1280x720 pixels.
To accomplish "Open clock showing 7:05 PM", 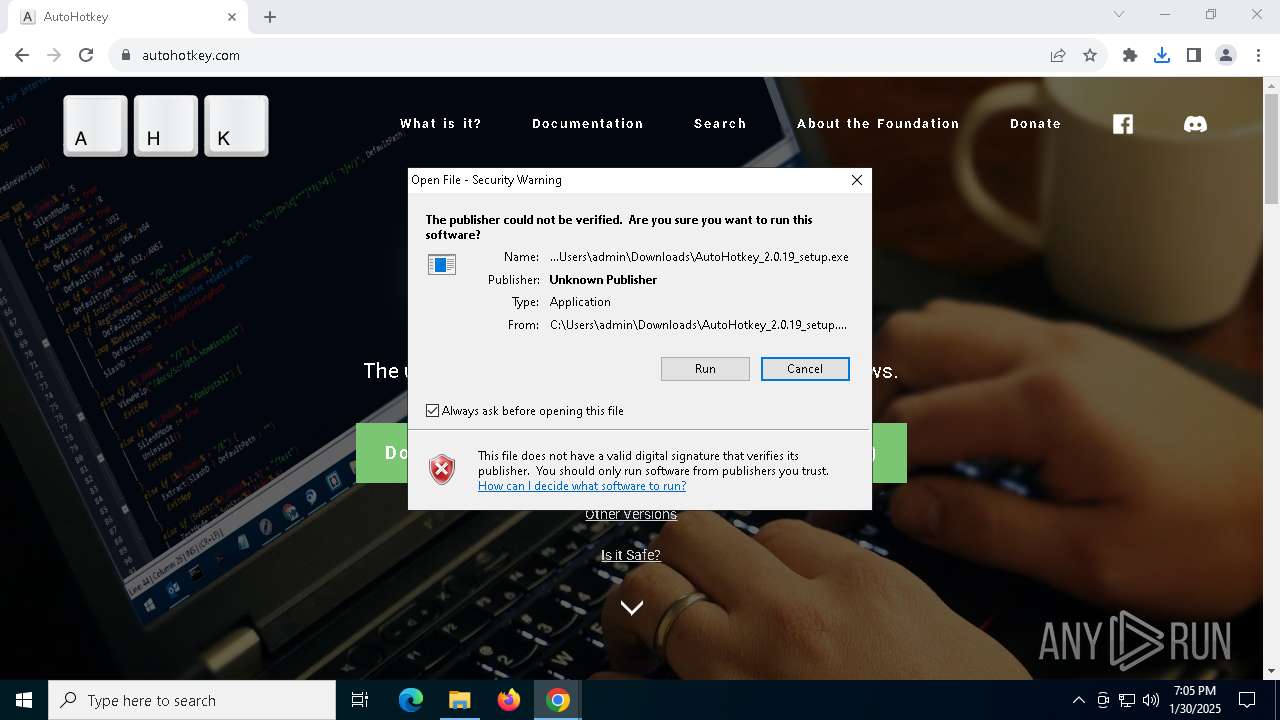I will coord(1196,700).
